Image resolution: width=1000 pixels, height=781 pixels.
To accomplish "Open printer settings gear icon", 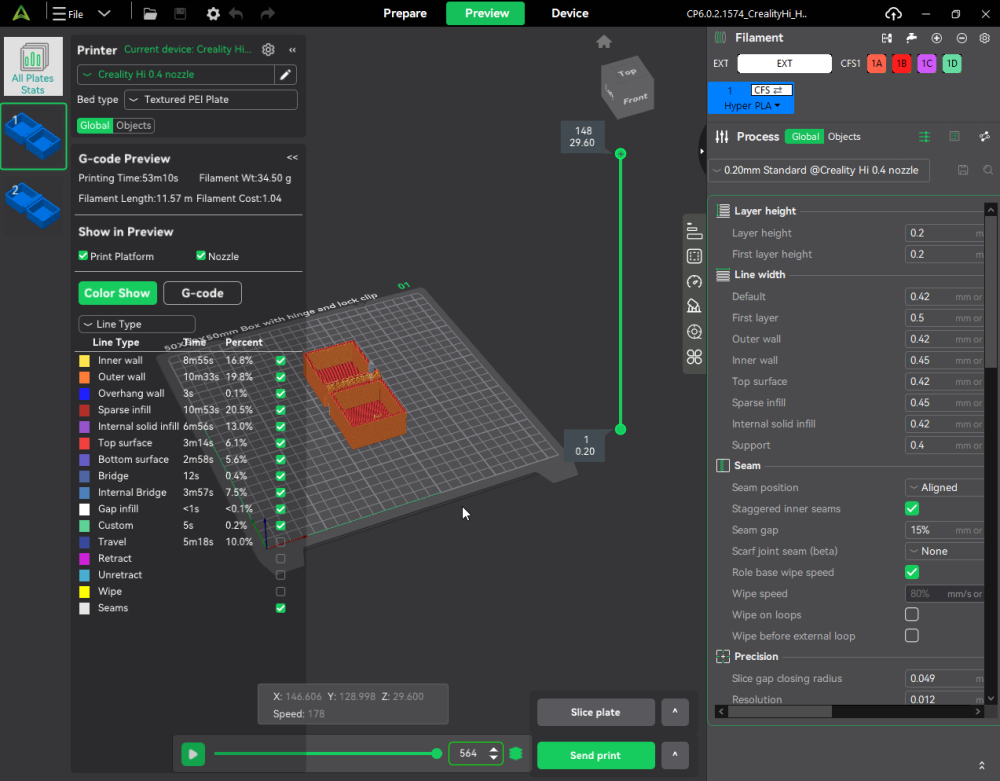I will [268, 49].
